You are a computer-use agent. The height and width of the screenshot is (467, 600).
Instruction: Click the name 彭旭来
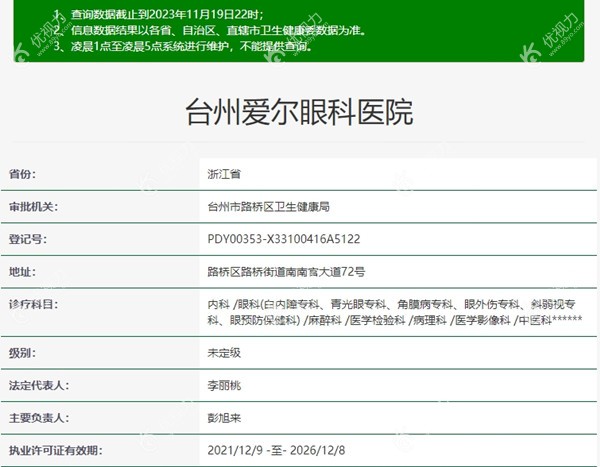tap(224, 418)
